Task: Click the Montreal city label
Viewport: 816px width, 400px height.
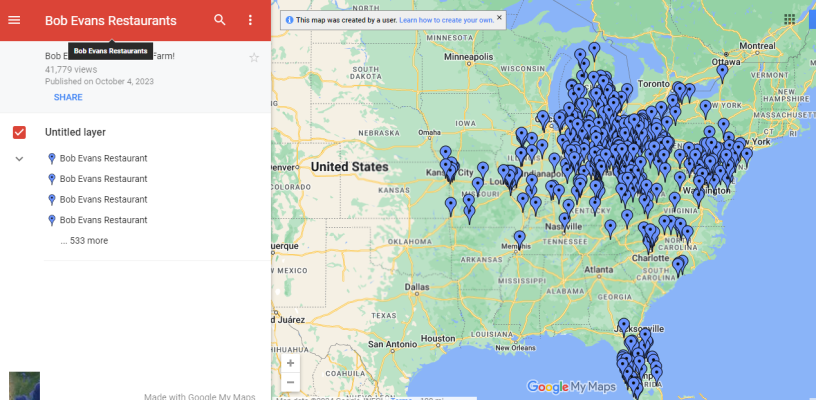Action: coord(757,46)
